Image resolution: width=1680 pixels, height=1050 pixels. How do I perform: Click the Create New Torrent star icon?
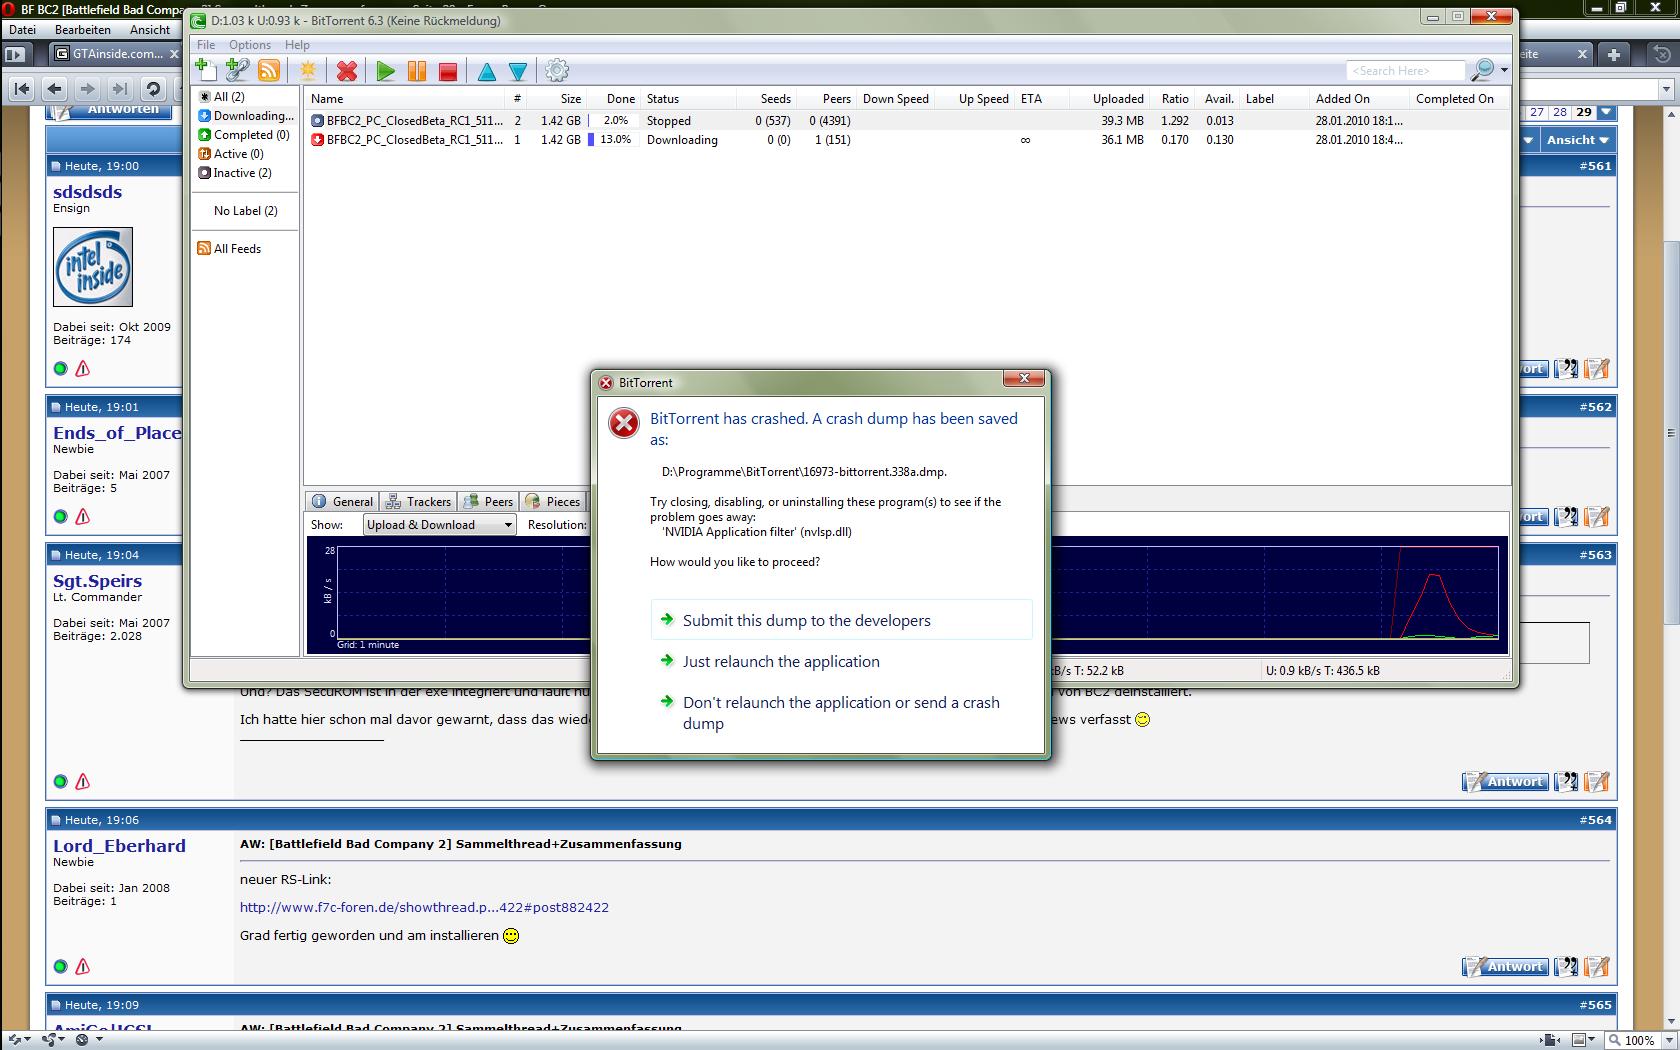point(308,70)
